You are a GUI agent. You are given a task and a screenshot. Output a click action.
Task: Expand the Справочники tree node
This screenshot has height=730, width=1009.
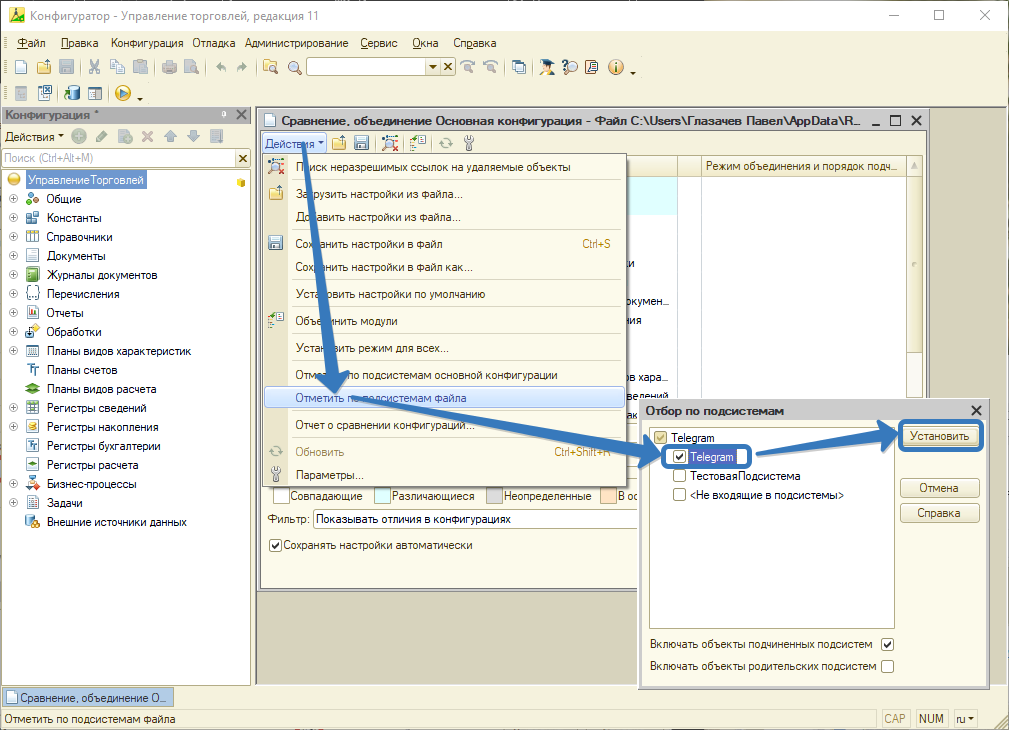point(14,237)
